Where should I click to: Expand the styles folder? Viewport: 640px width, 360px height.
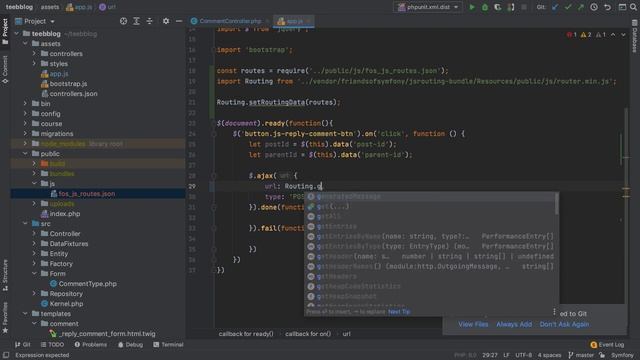(34, 64)
